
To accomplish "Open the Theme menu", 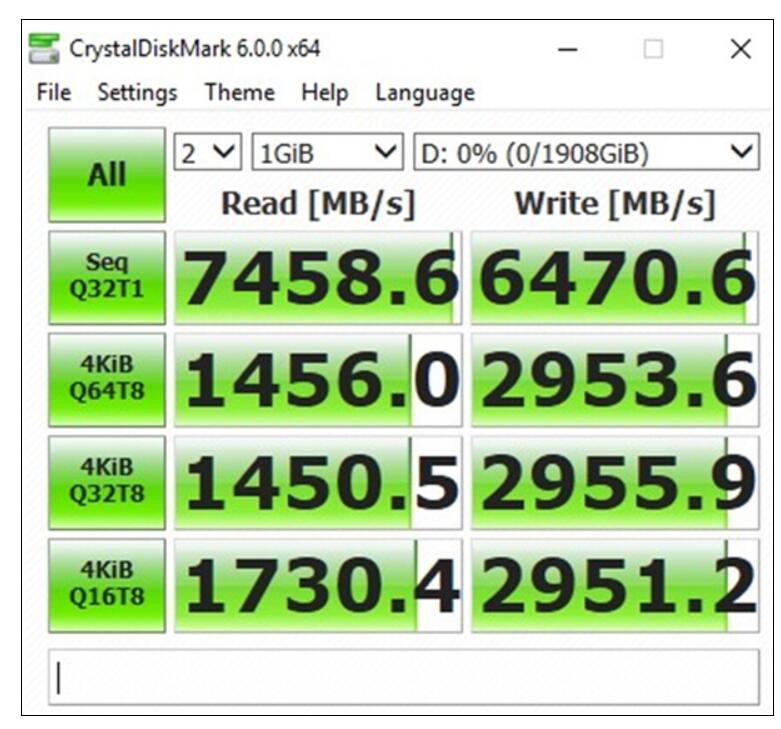I will coord(240,93).
